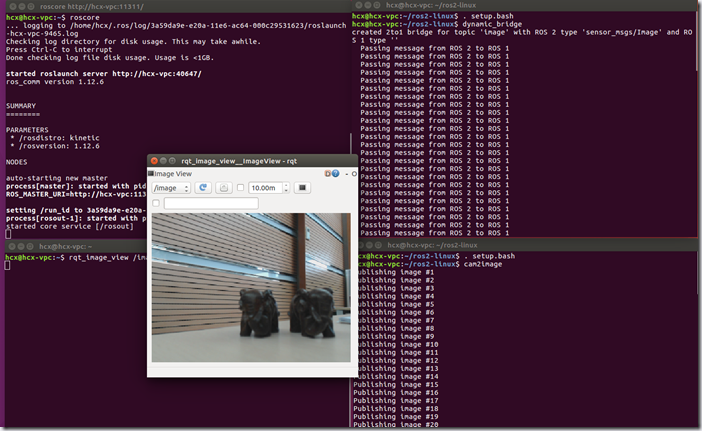Maximize the rqt_image_view window
This screenshot has height=431, width=702.
coord(172,161)
